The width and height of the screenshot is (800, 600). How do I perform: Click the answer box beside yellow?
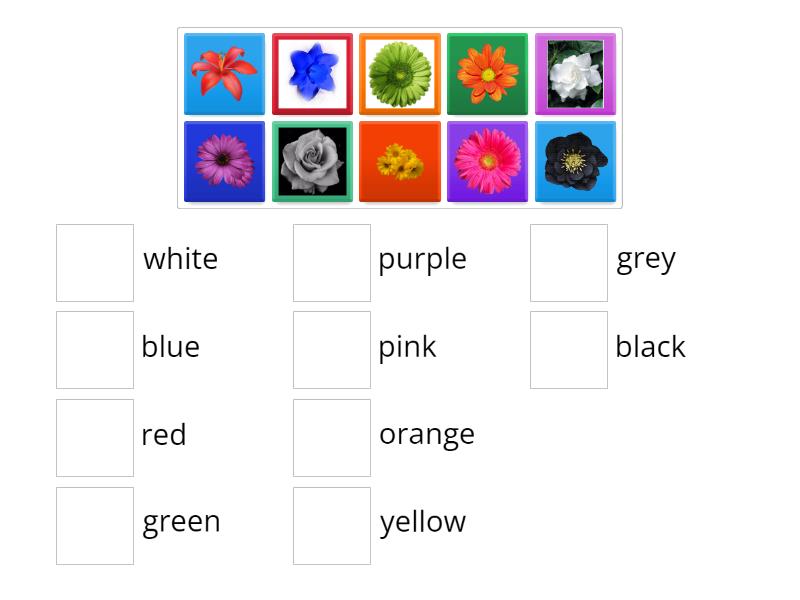[332, 522]
